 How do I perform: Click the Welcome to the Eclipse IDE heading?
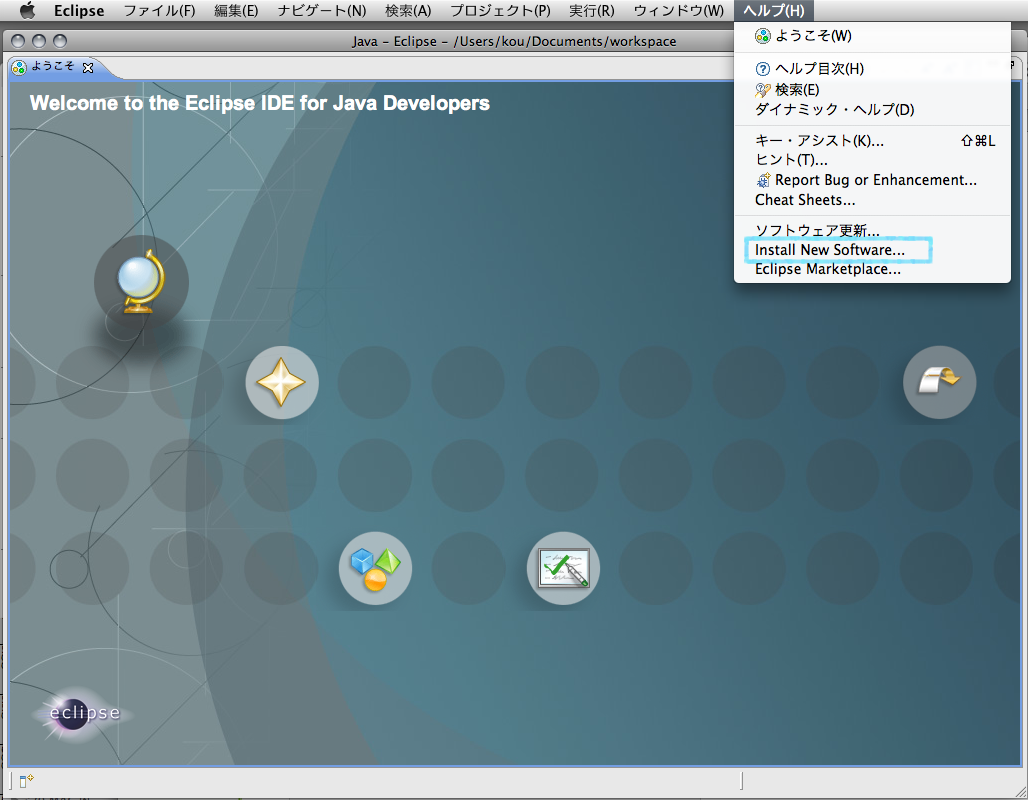click(x=260, y=103)
